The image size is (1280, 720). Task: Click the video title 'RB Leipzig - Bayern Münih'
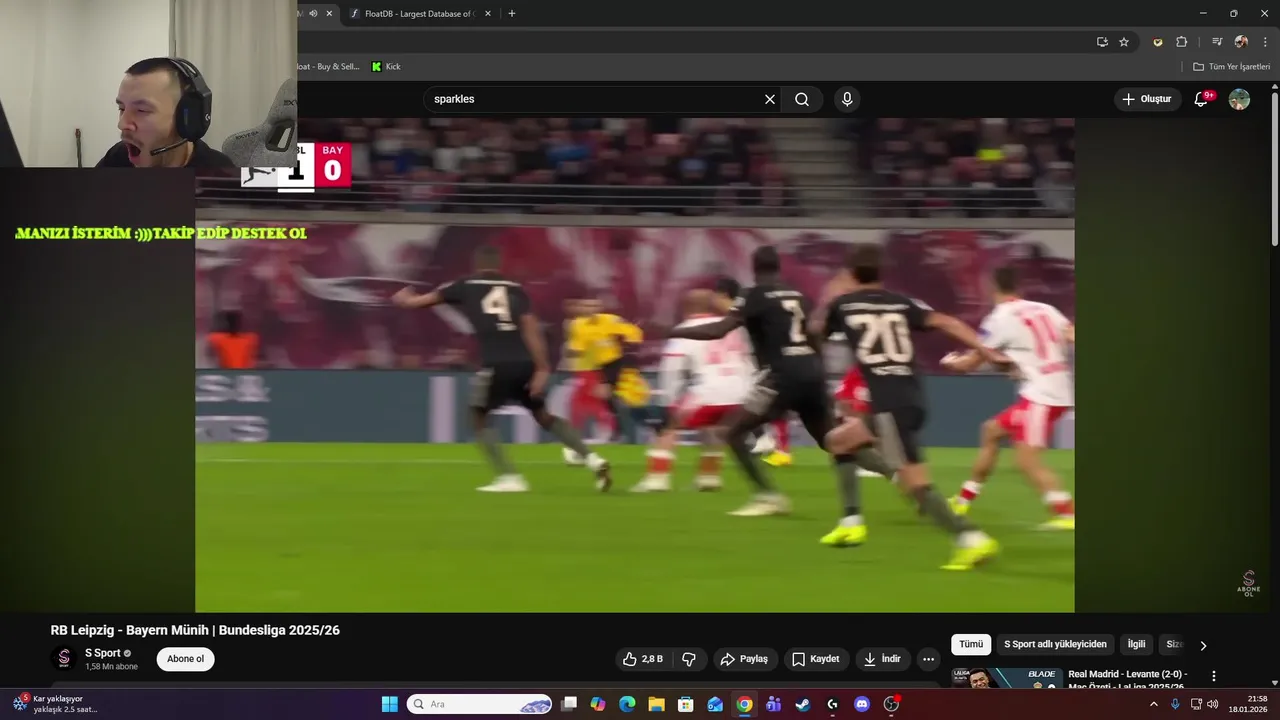pyautogui.click(x=195, y=630)
